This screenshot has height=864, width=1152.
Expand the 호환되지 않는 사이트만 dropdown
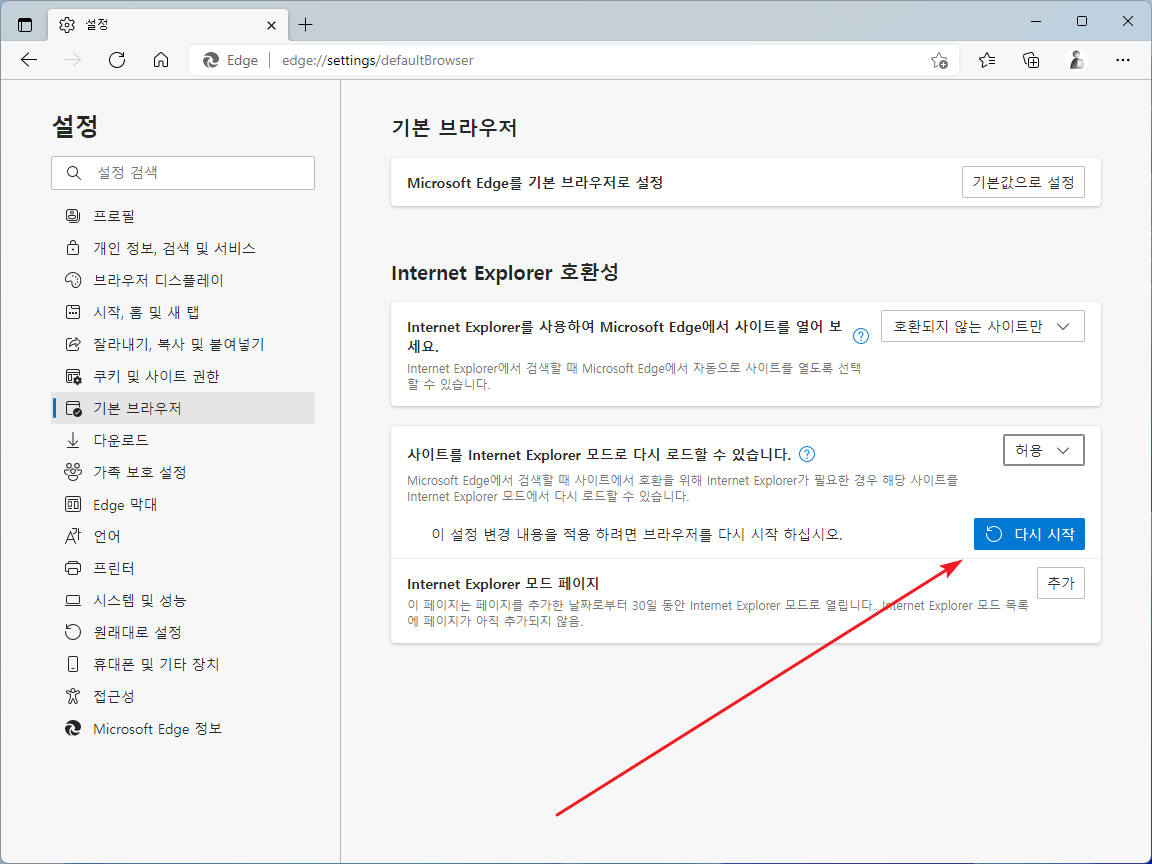(982, 326)
